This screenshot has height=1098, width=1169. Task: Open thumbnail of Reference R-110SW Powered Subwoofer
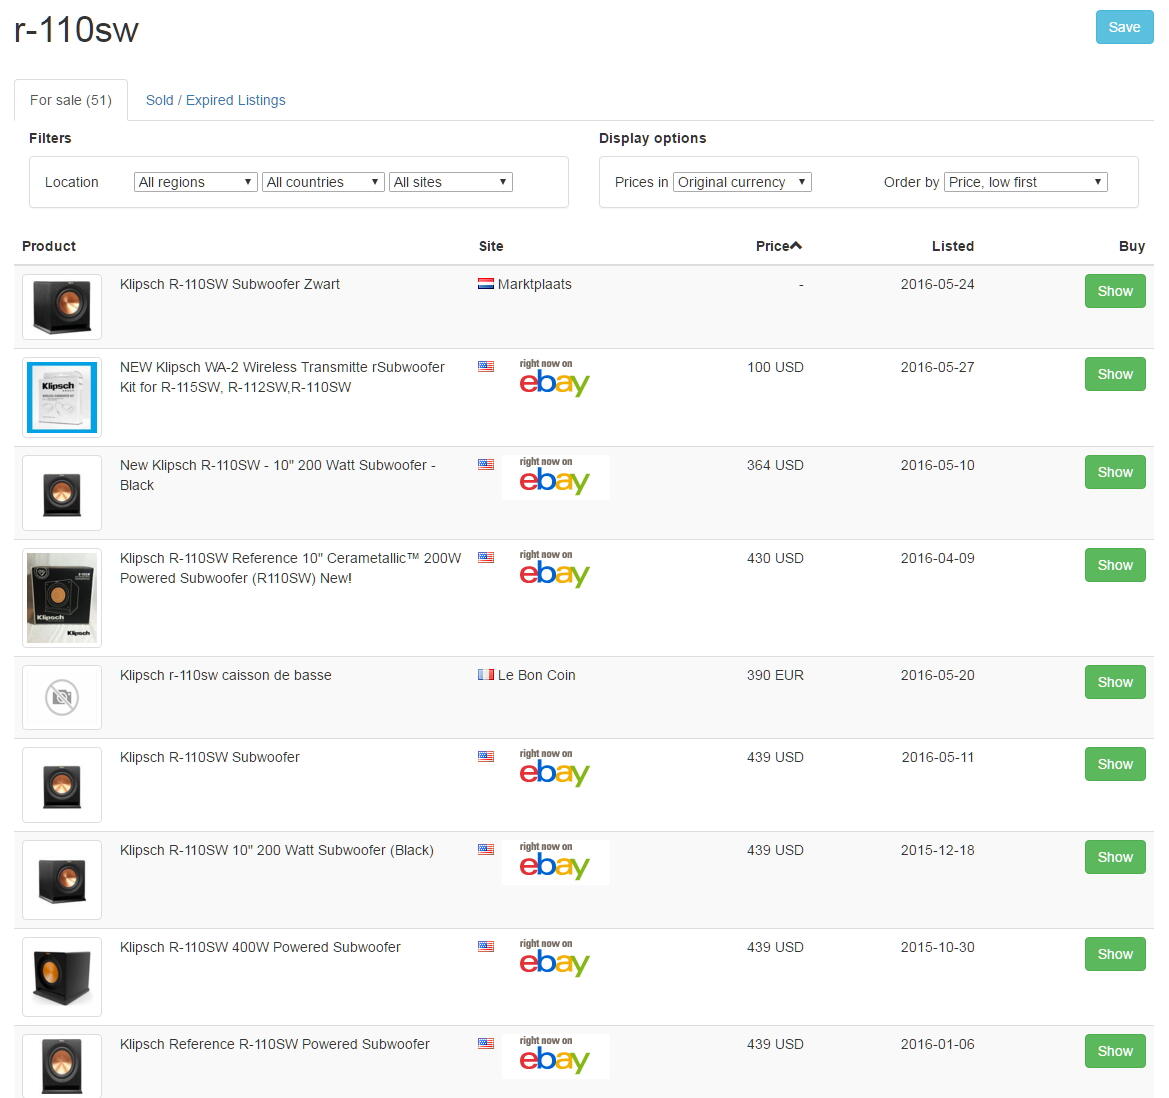coord(62,1066)
